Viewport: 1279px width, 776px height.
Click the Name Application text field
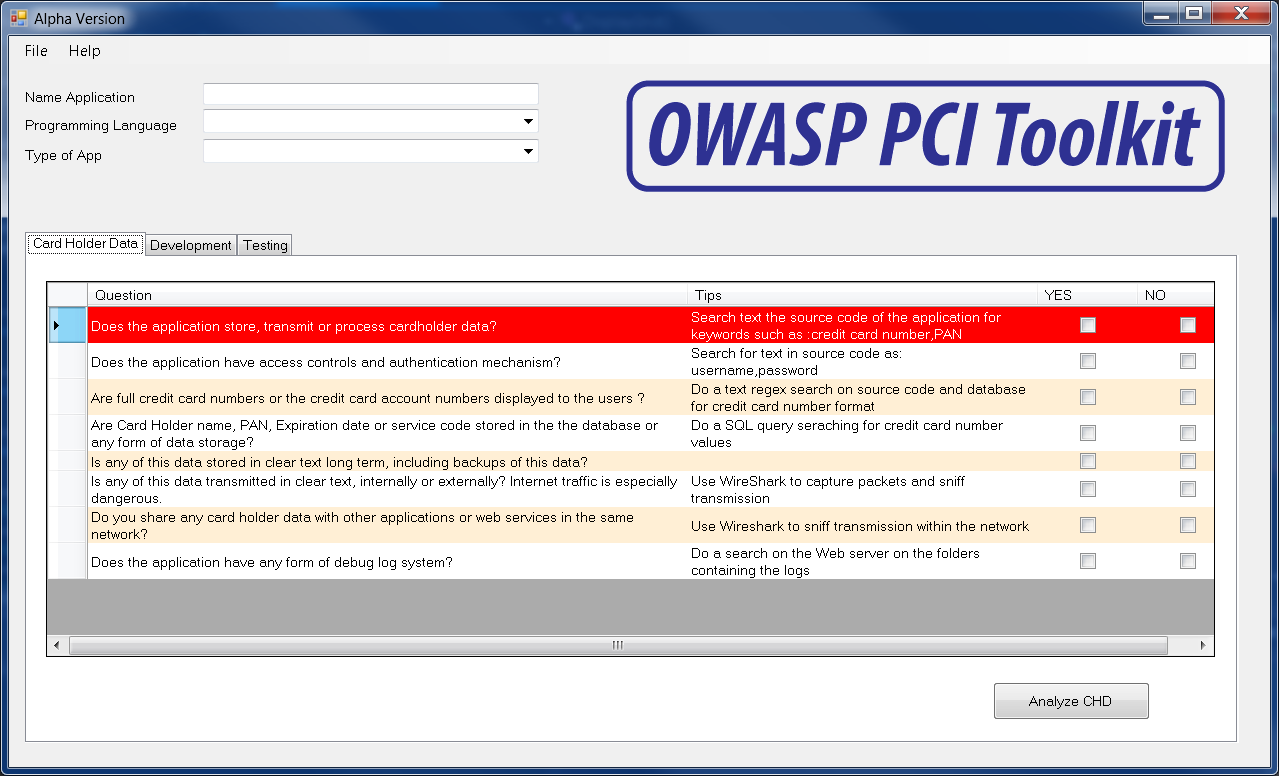(x=370, y=94)
